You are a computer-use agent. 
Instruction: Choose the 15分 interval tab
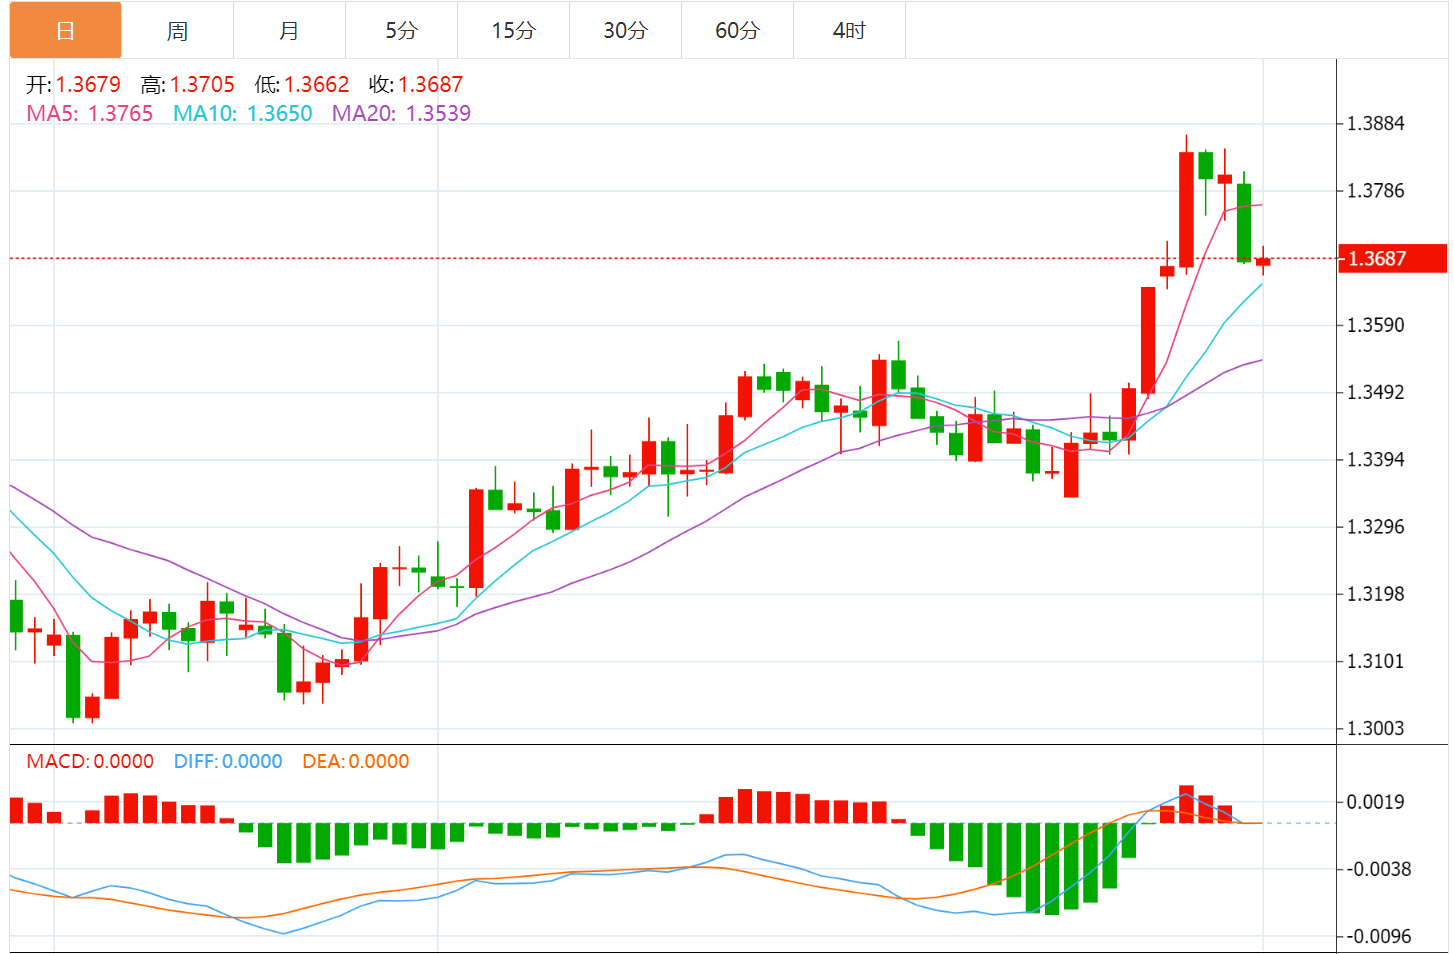[x=513, y=31]
